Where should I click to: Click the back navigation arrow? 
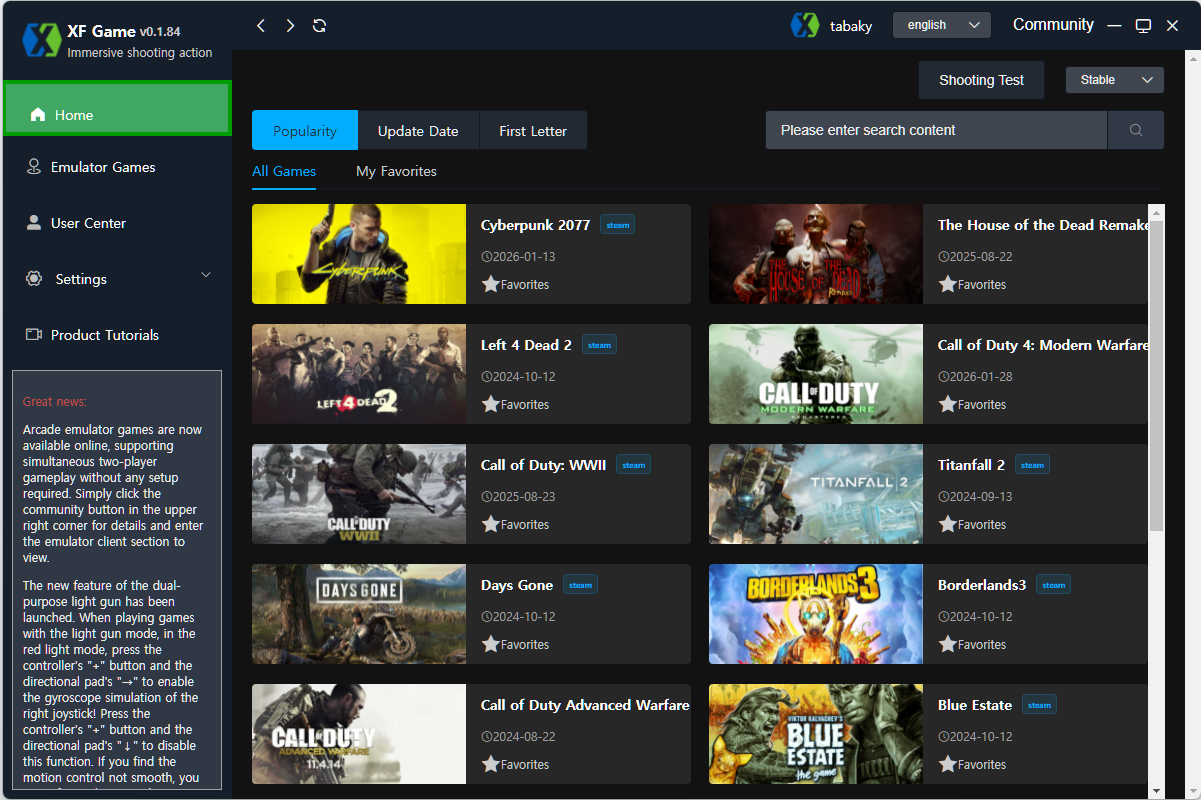tap(261, 26)
